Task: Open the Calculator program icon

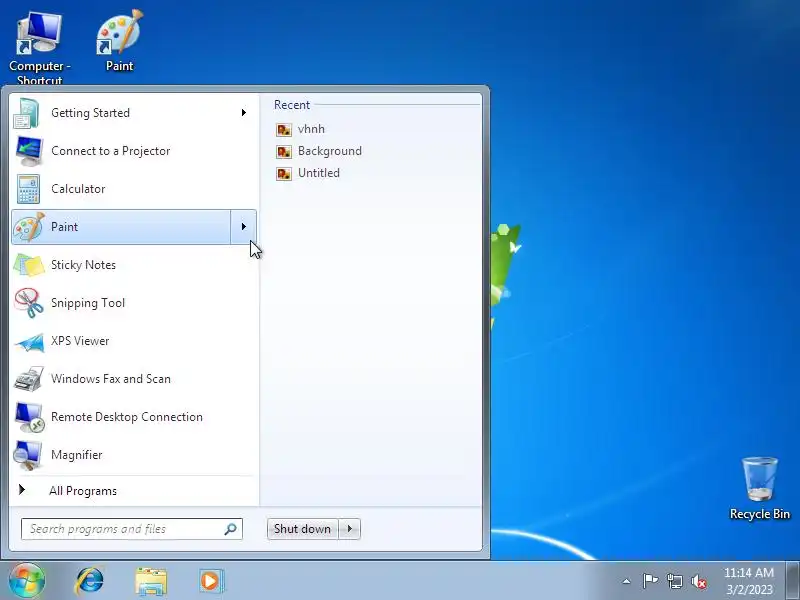Action: (28, 189)
